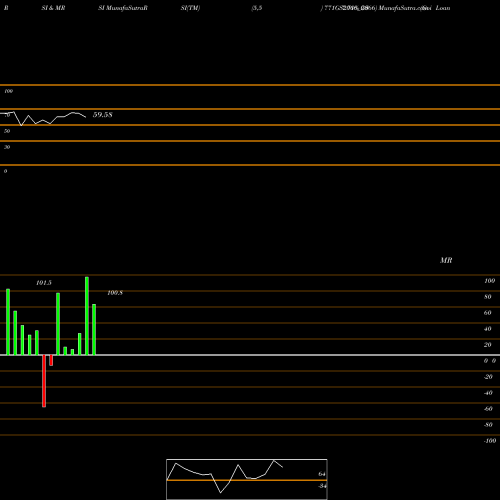Viewport: 500px width, 500px height.
Task: Click the 'SI & MR' header text
Action: pos(53,8)
